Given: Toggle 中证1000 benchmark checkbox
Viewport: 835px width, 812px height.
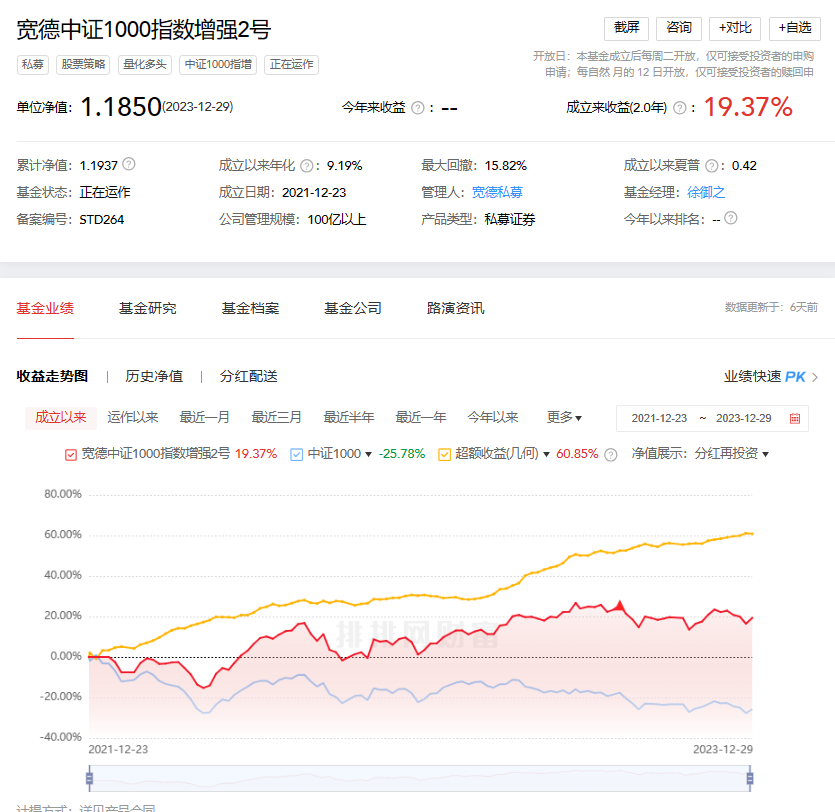Looking at the screenshot, I should [297, 455].
